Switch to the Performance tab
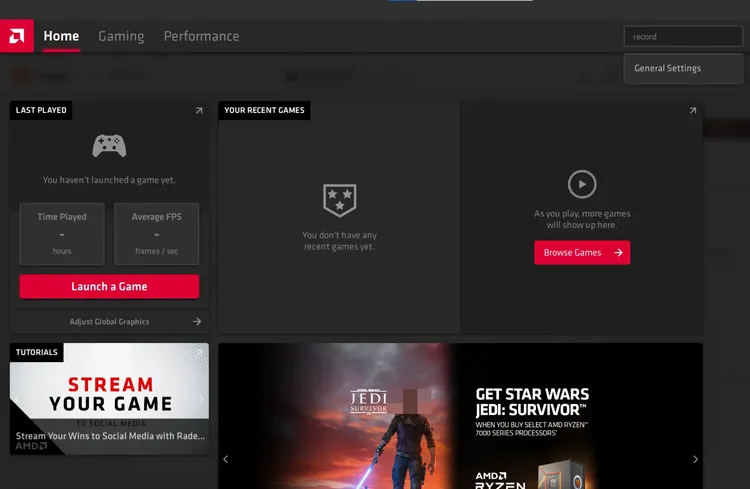750x489 pixels. tap(201, 36)
